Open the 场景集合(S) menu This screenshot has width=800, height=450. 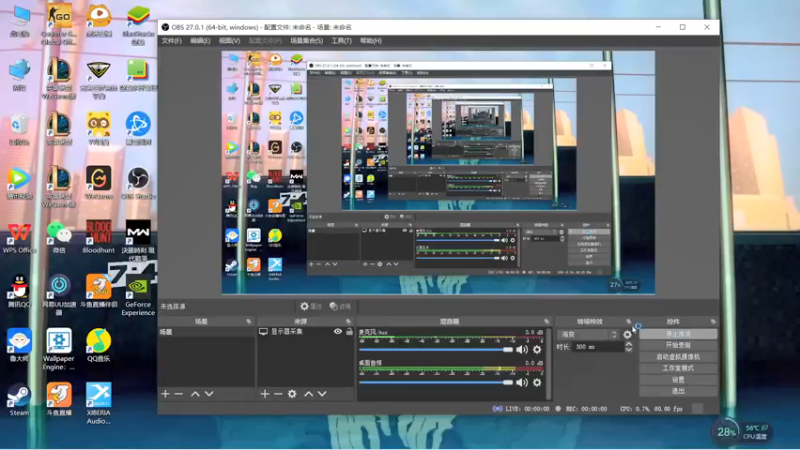(x=306, y=41)
